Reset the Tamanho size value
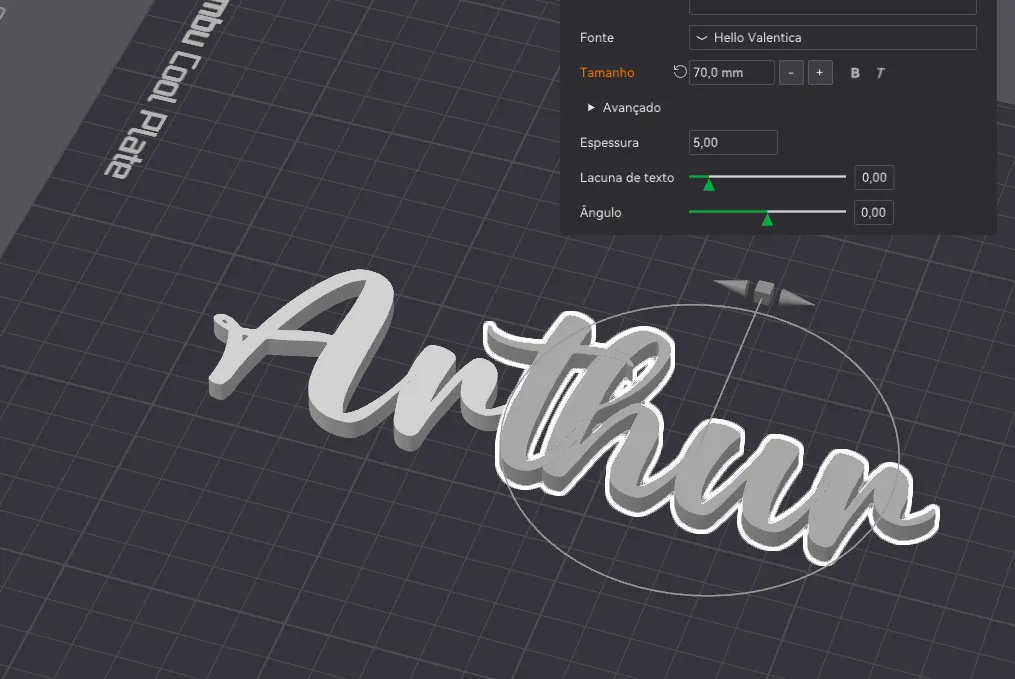1015x679 pixels. [679, 72]
